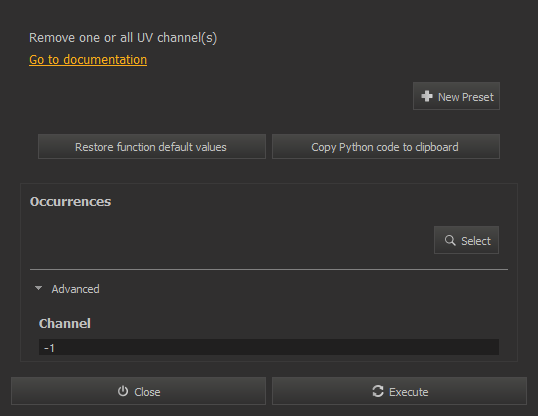
Task: Run the function with Execute text
Action: click(x=408, y=392)
